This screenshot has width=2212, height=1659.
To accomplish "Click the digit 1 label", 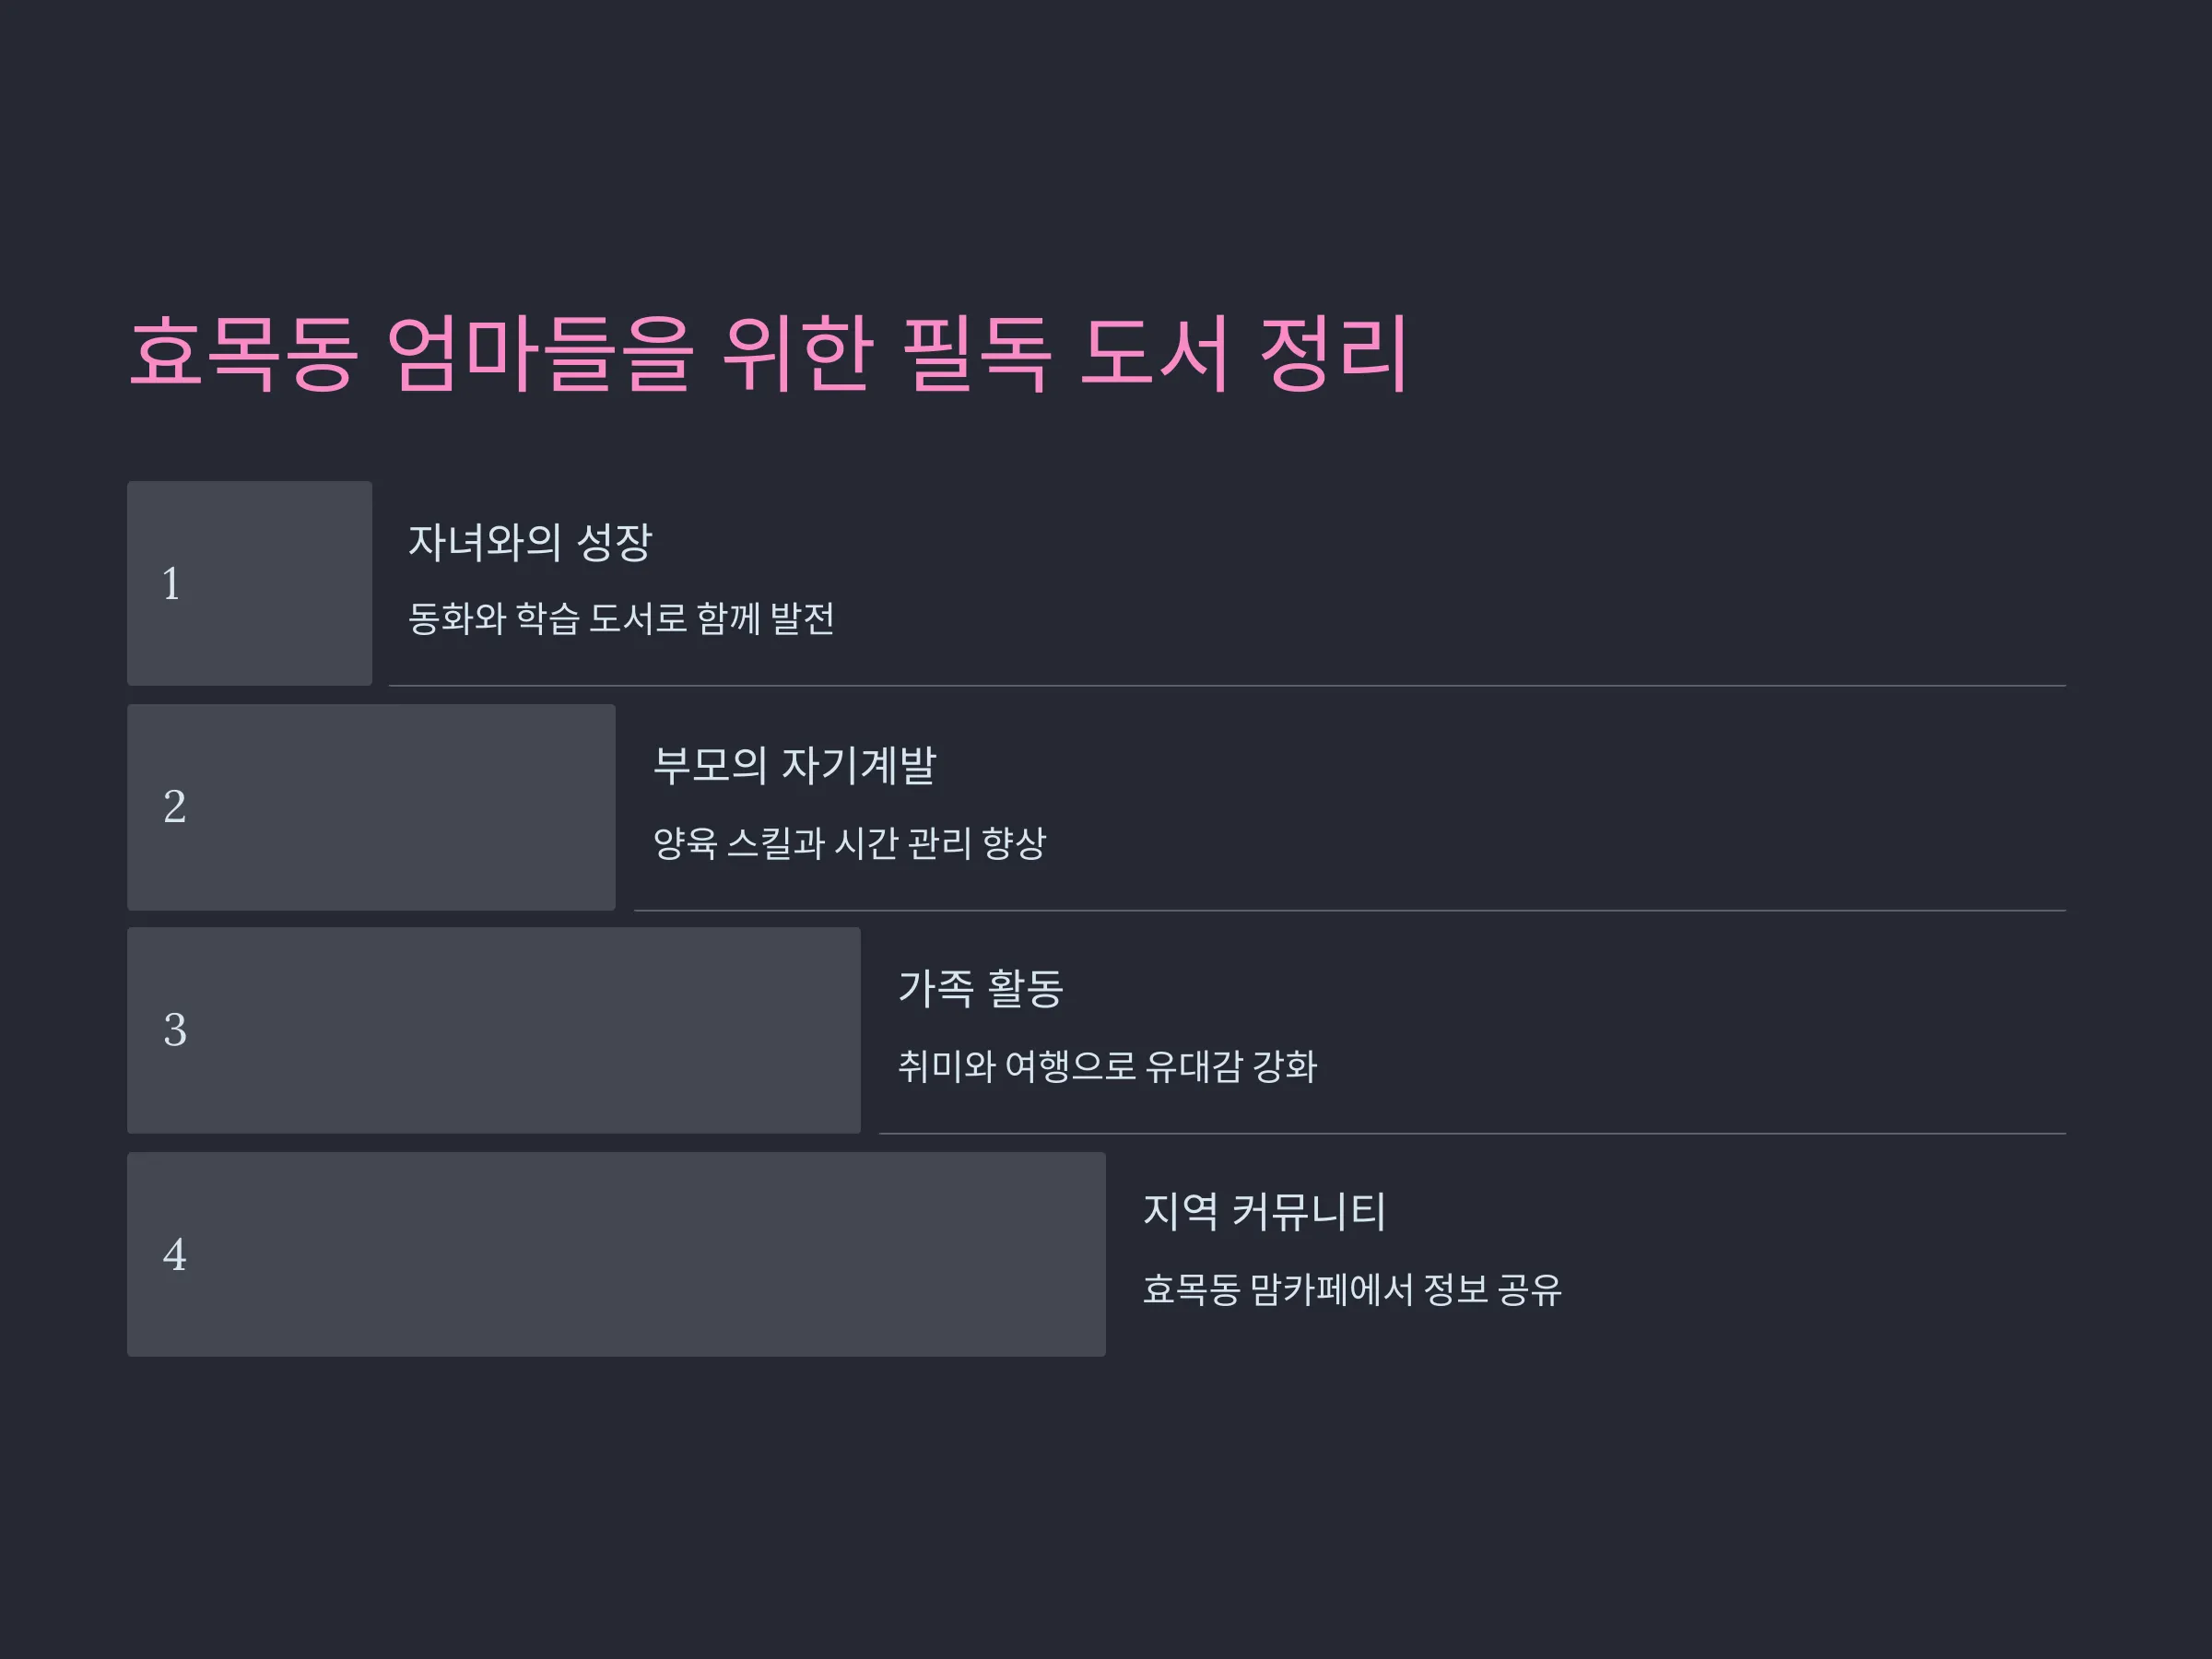I will tap(171, 584).
